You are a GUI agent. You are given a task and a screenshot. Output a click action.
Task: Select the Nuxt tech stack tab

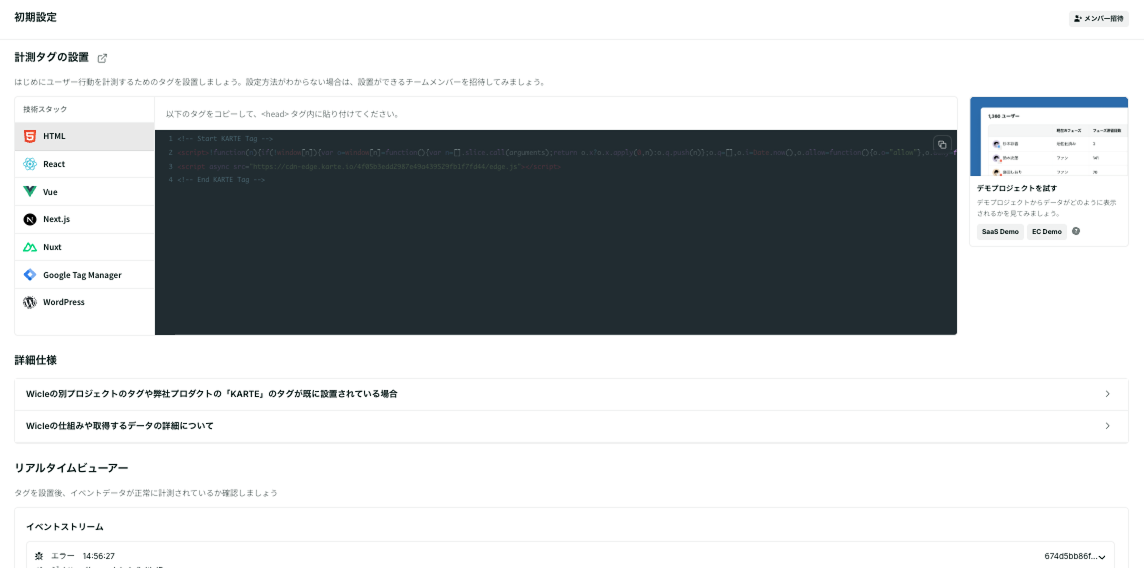pos(85,247)
